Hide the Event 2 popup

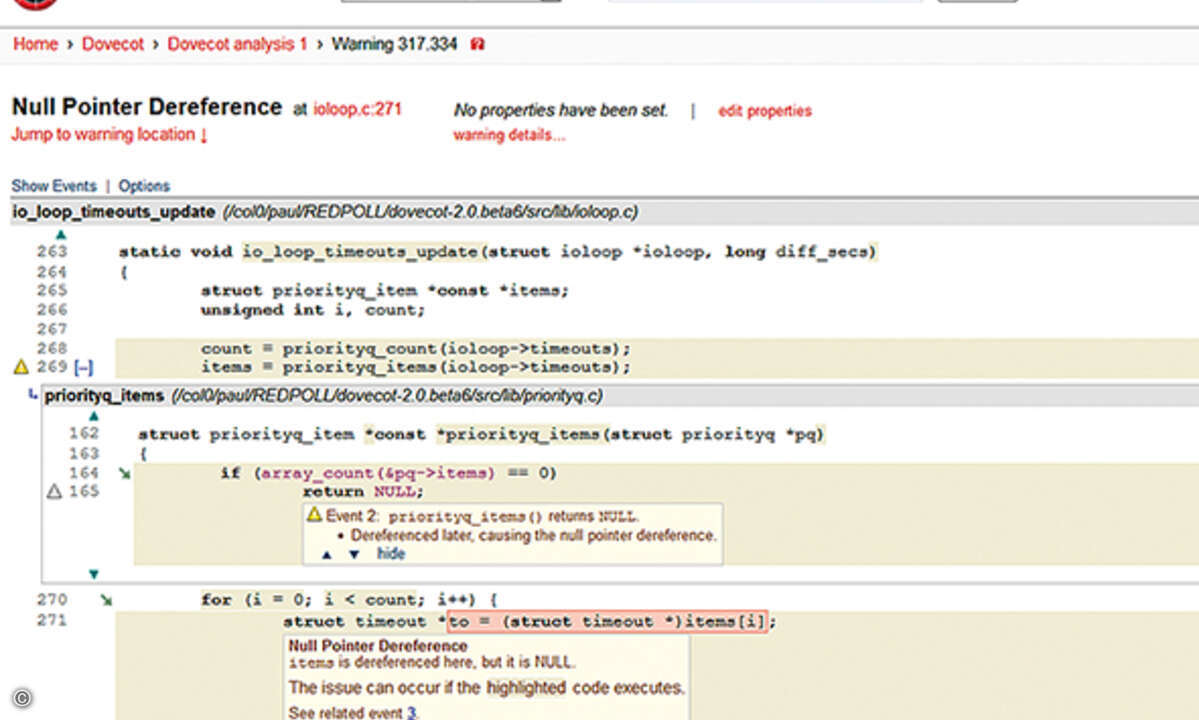[x=391, y=554]
